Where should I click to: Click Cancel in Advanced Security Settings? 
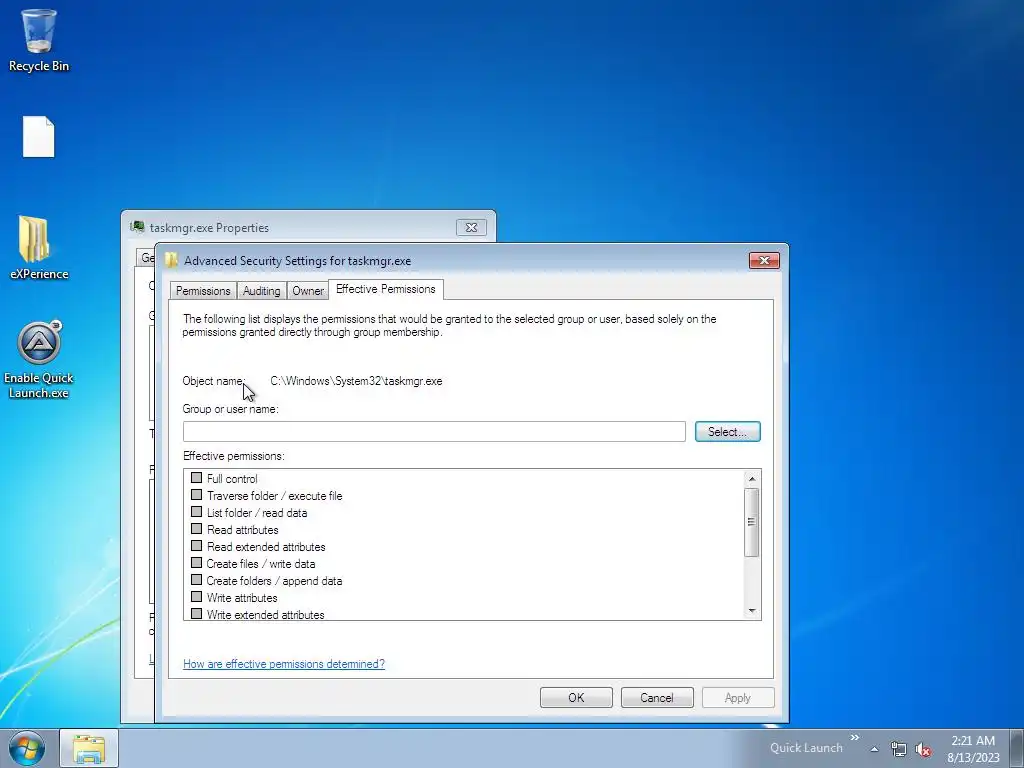click(657, 697)
